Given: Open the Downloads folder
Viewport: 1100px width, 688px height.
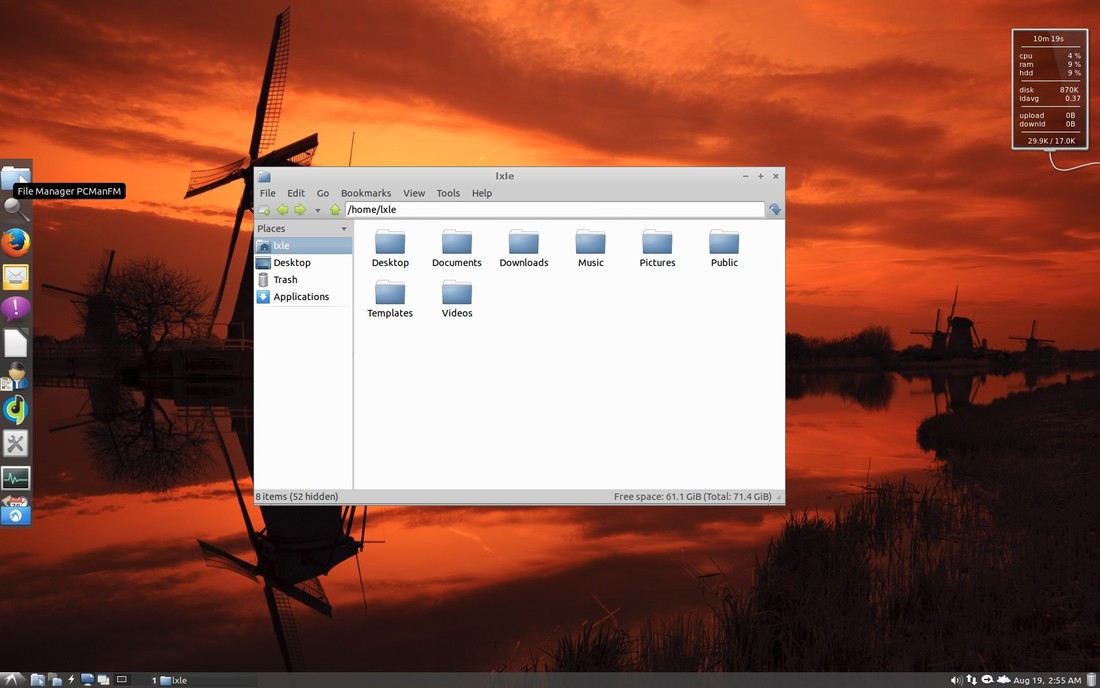Looking at the screenshot, I should pyautogui.click(x=523, y=248).
